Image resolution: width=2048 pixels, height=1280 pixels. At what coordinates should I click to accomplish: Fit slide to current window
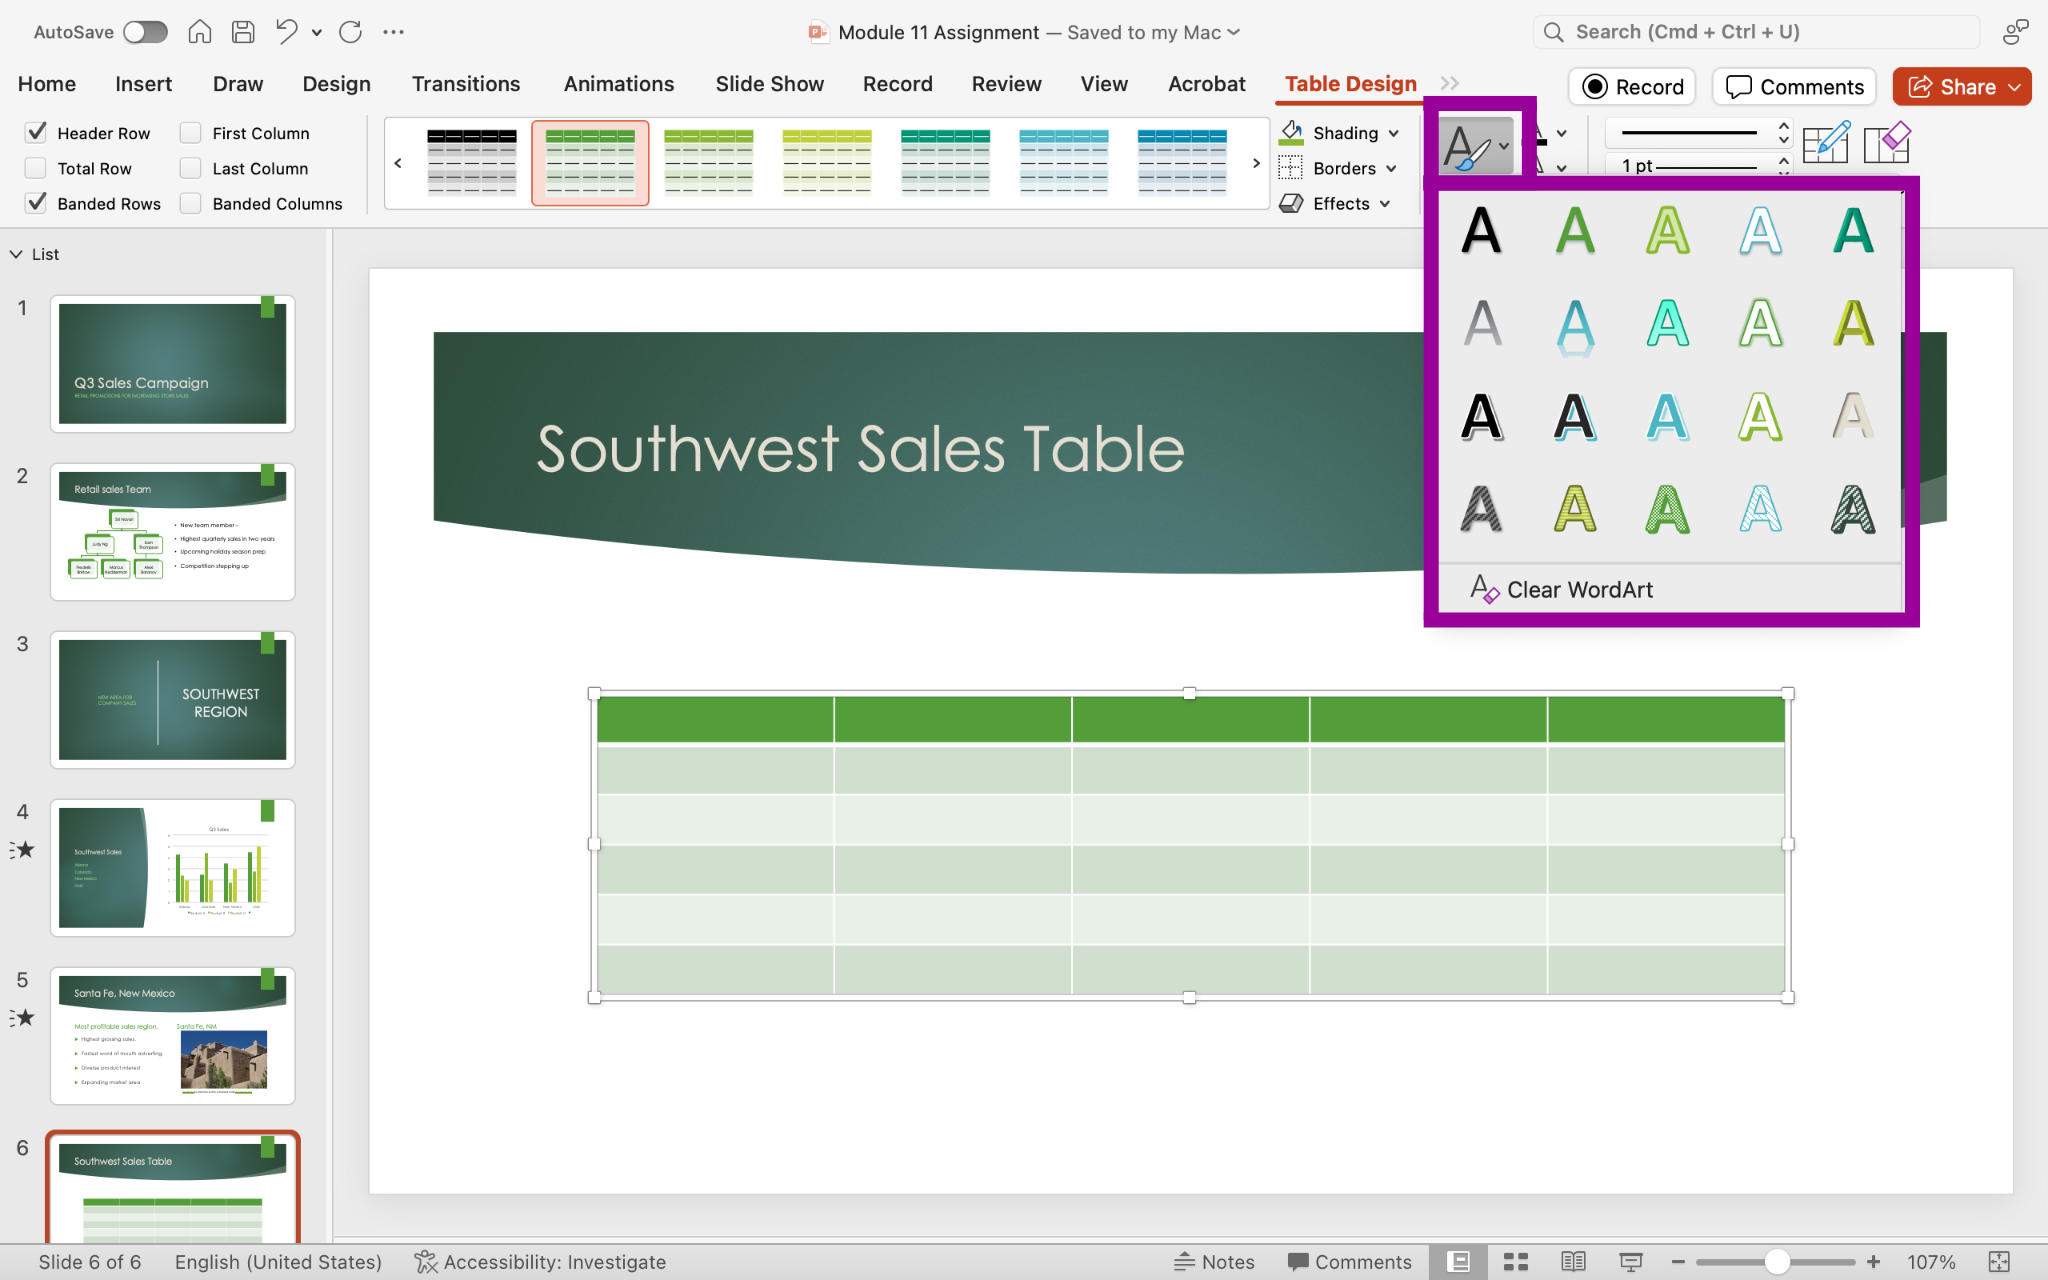coord(1999,1262)
